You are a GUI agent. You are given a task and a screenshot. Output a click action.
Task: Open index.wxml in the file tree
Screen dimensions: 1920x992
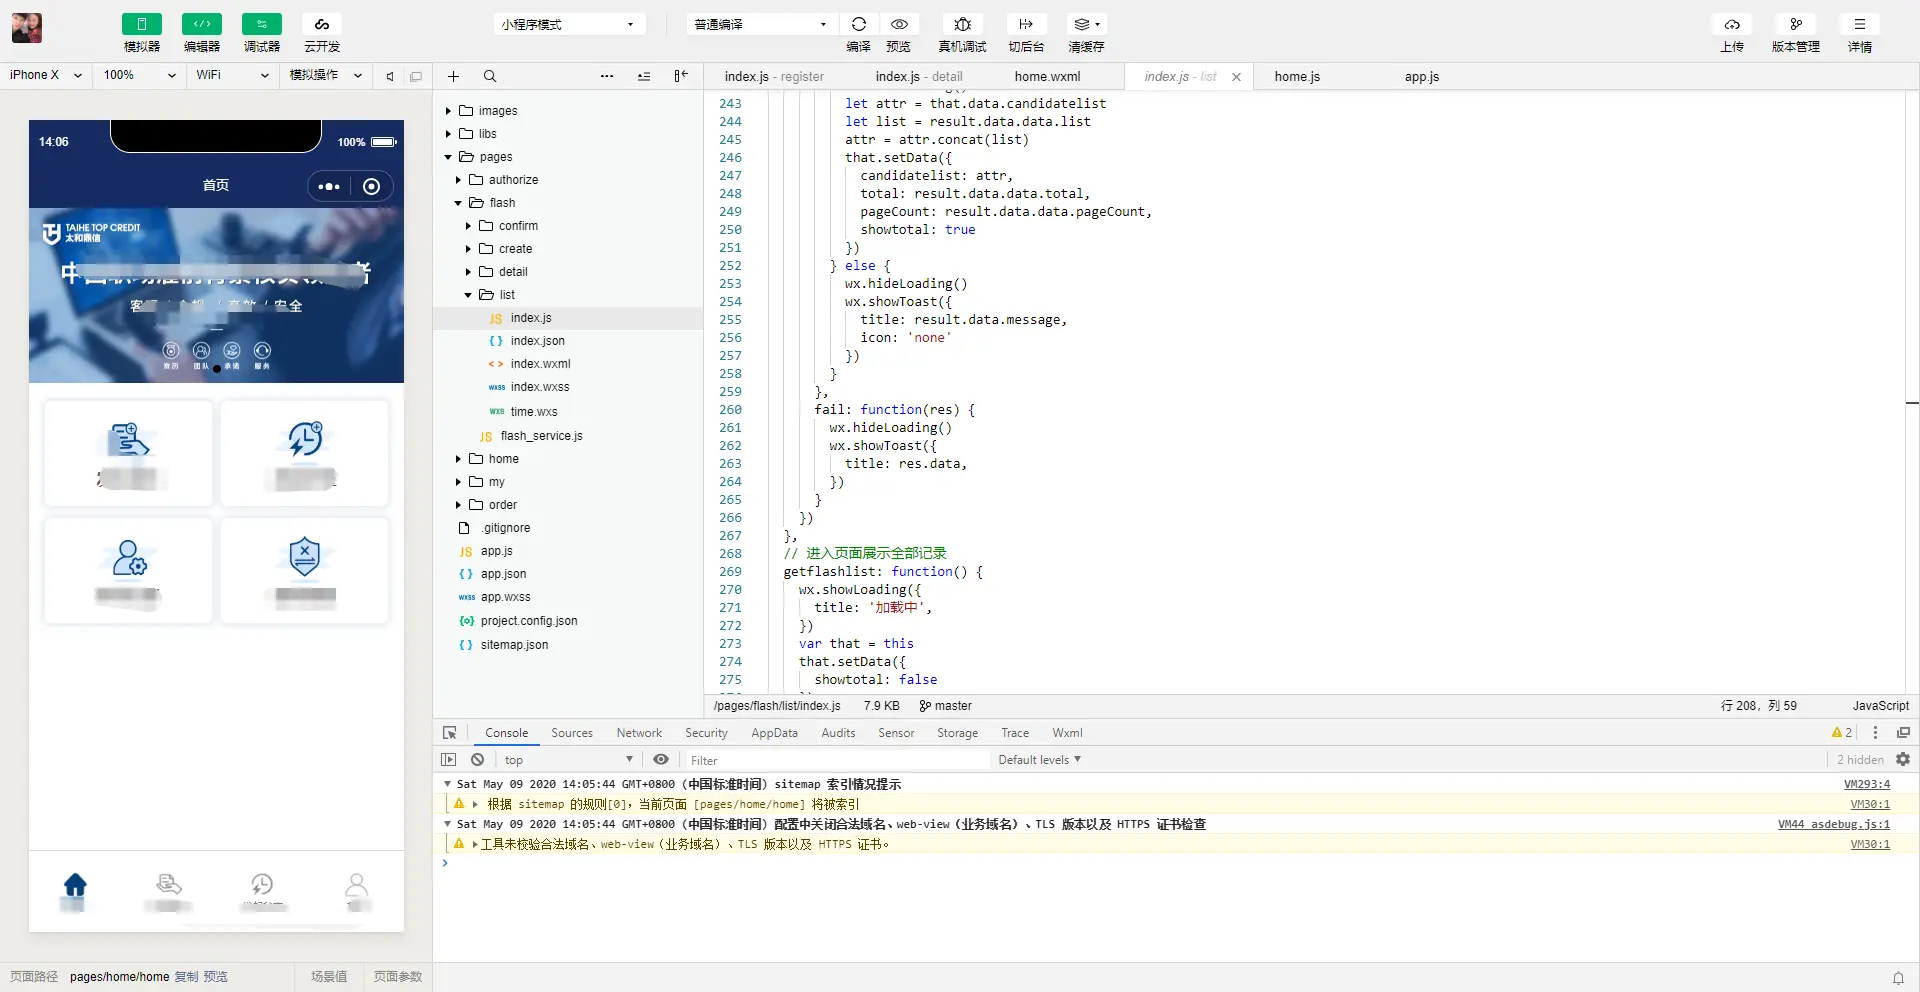[x=540, y=364]
